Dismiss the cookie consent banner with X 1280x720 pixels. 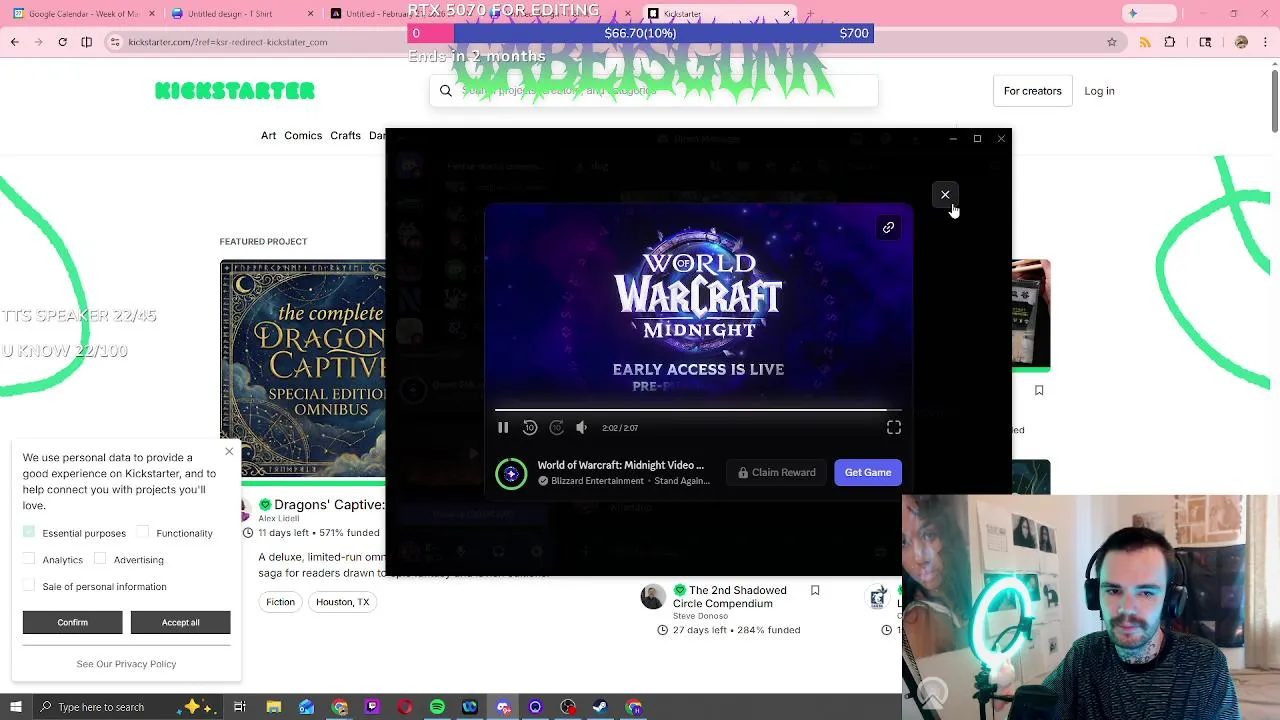point(229,452)
